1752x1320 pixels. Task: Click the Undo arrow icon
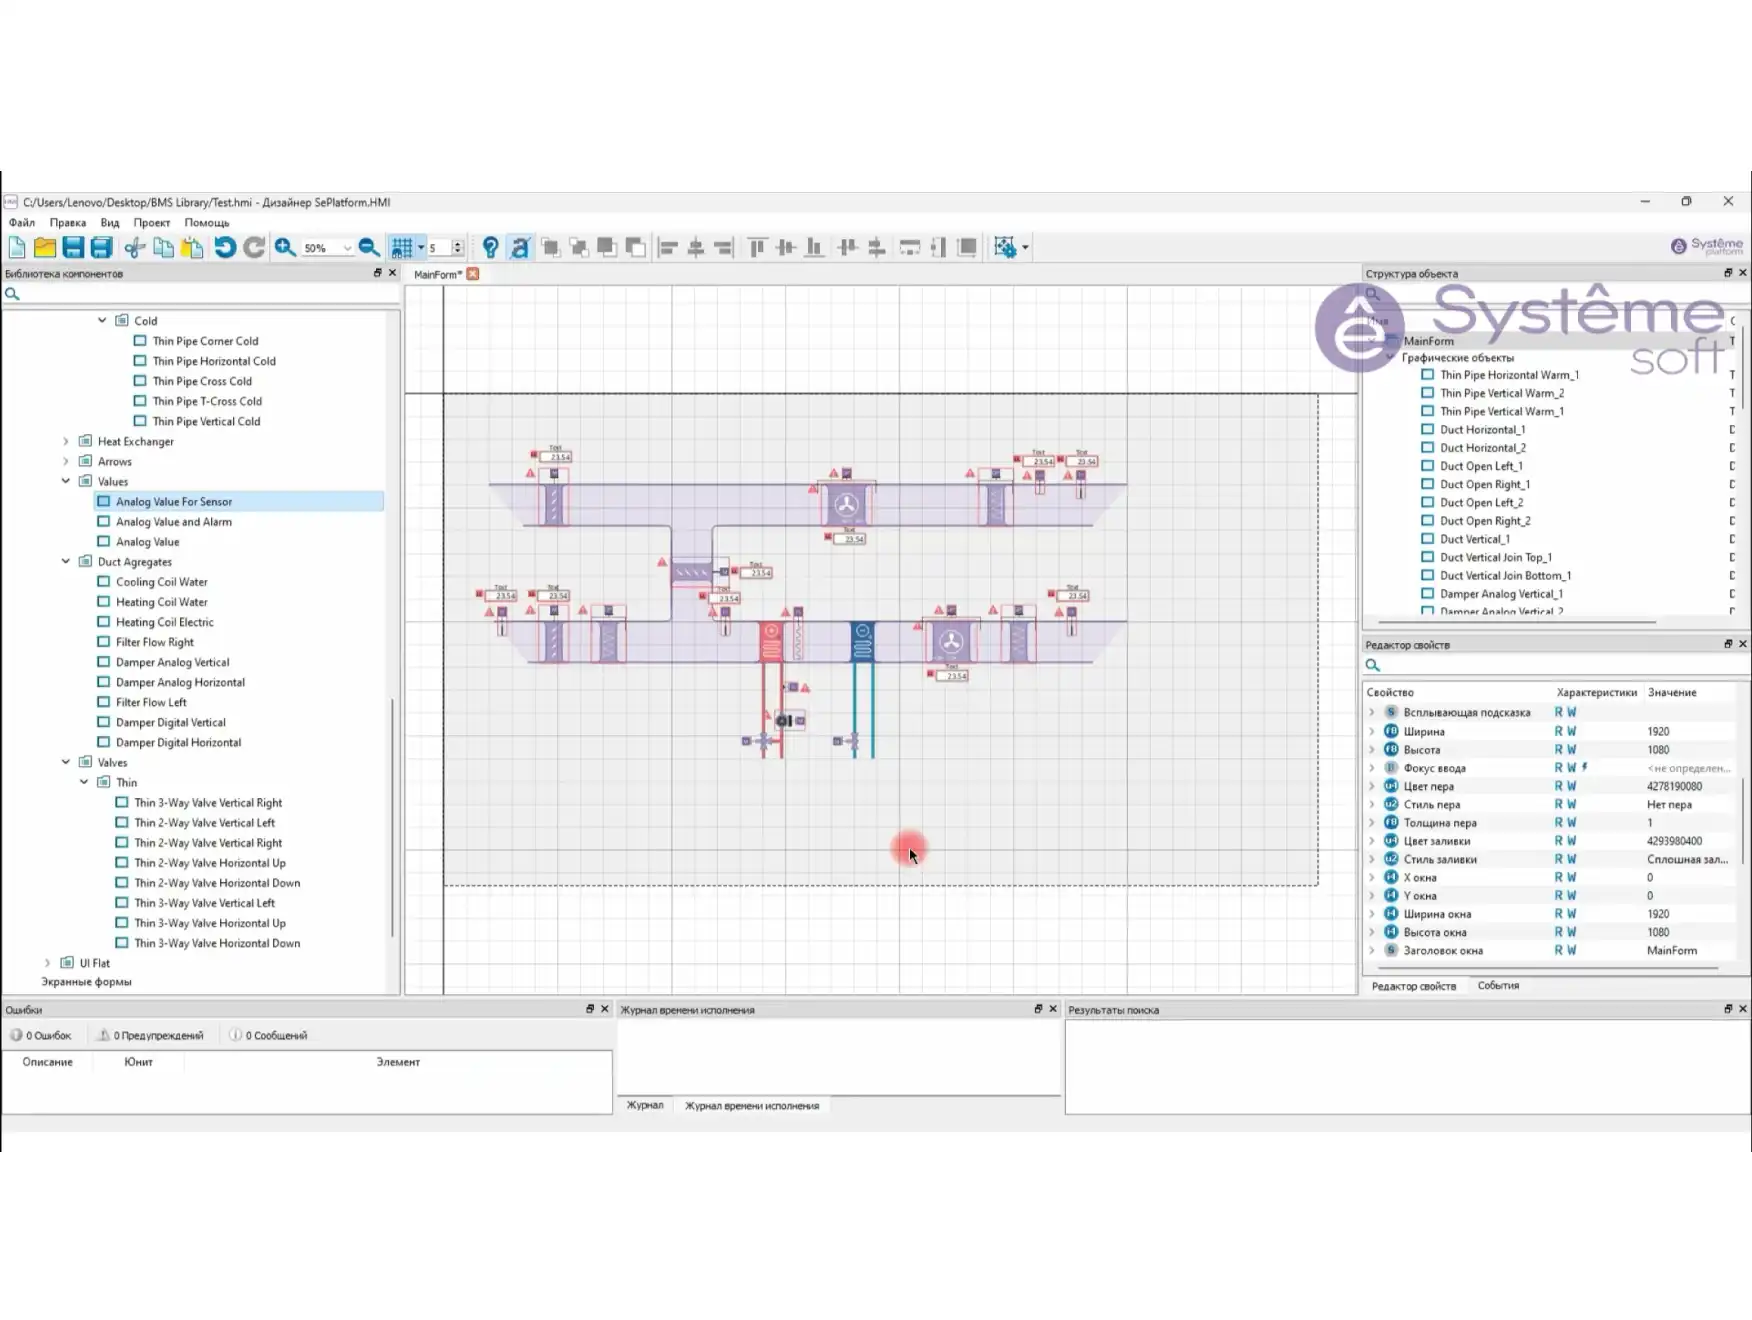click(225, 248)
